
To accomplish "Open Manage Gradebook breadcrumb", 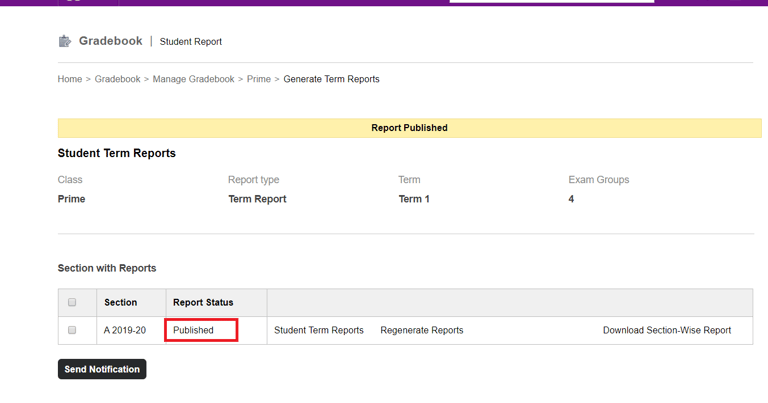I will 193,79.
